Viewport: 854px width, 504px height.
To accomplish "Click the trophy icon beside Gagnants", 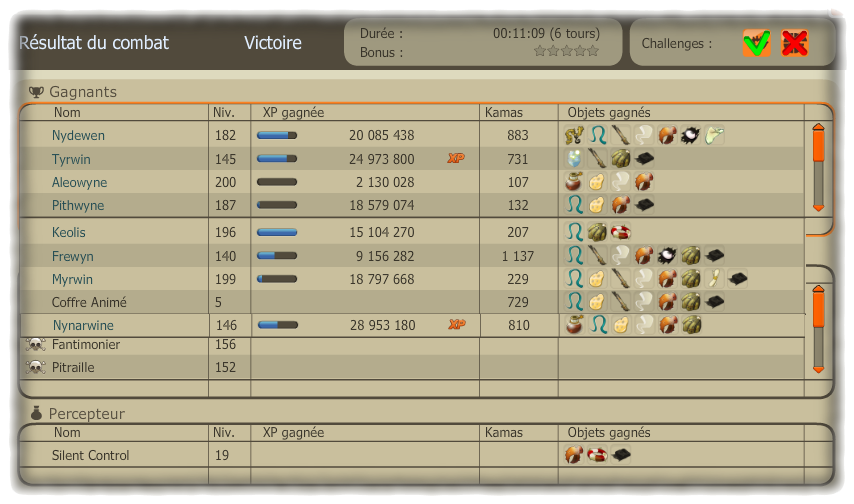I will tap(36, 92).
